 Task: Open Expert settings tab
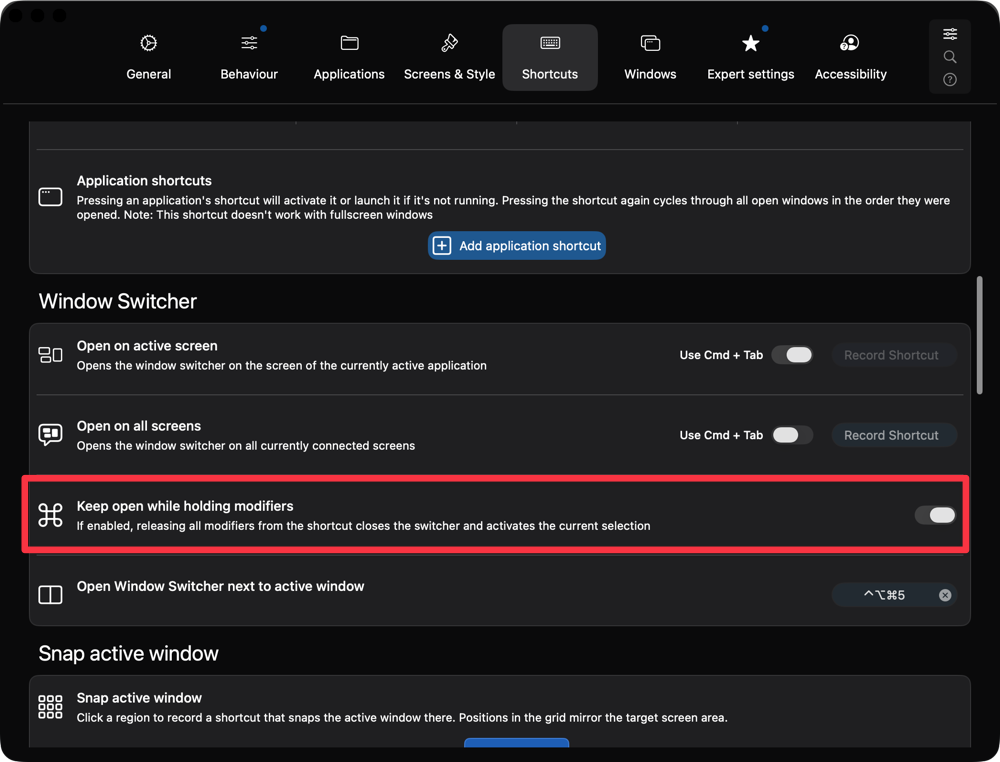pos(751,57)
